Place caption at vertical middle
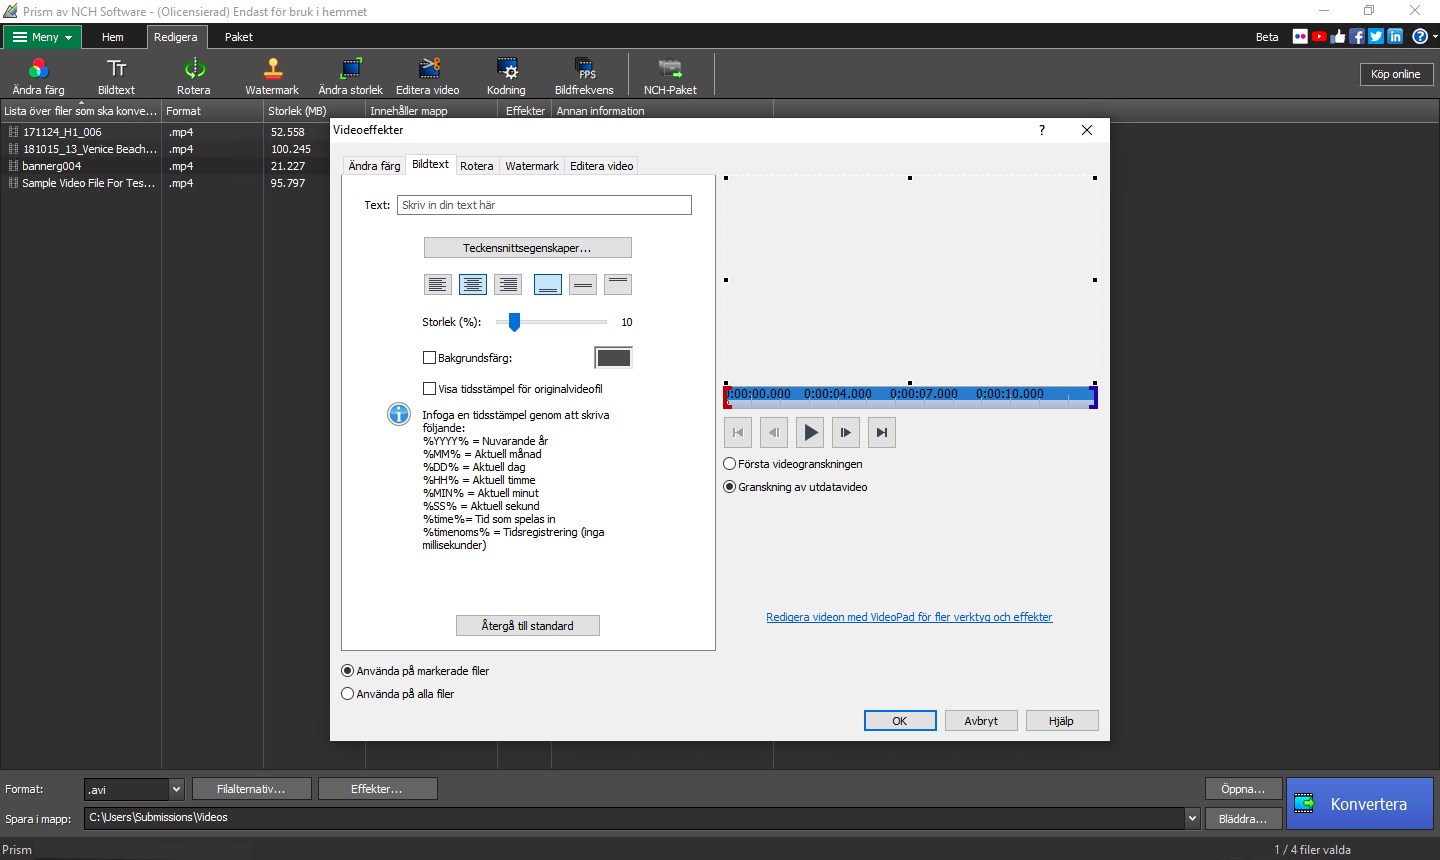 tap(583, 285)
